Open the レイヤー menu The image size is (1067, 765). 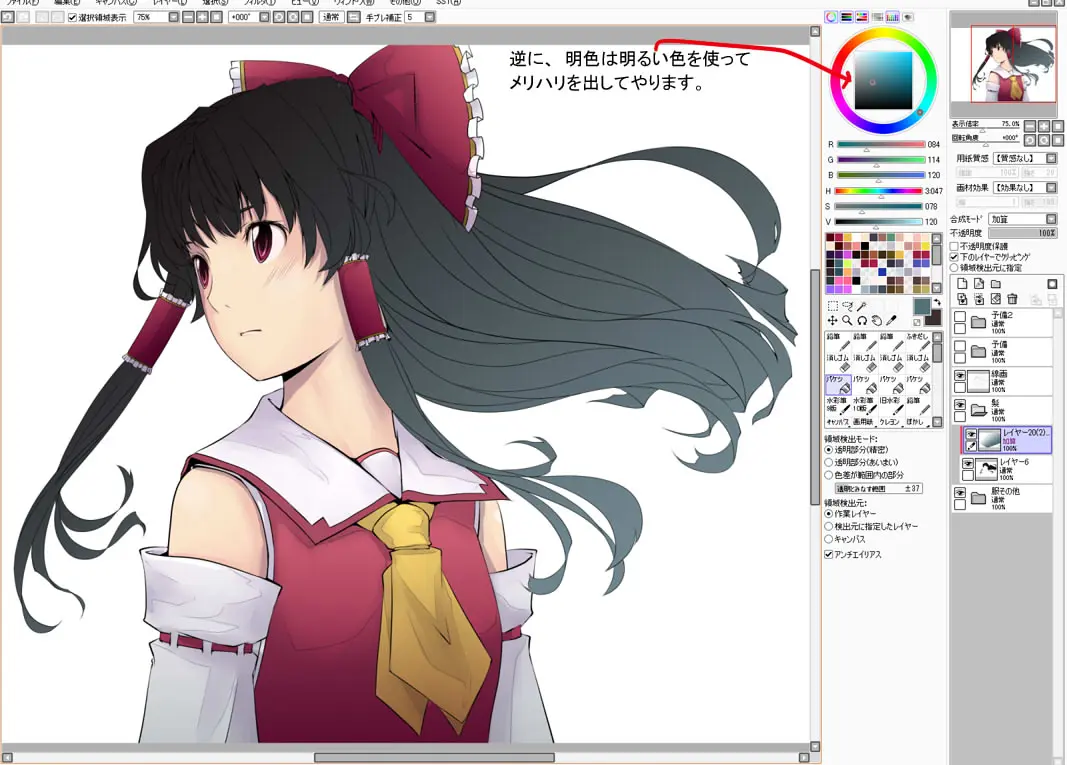coord(169,3)
